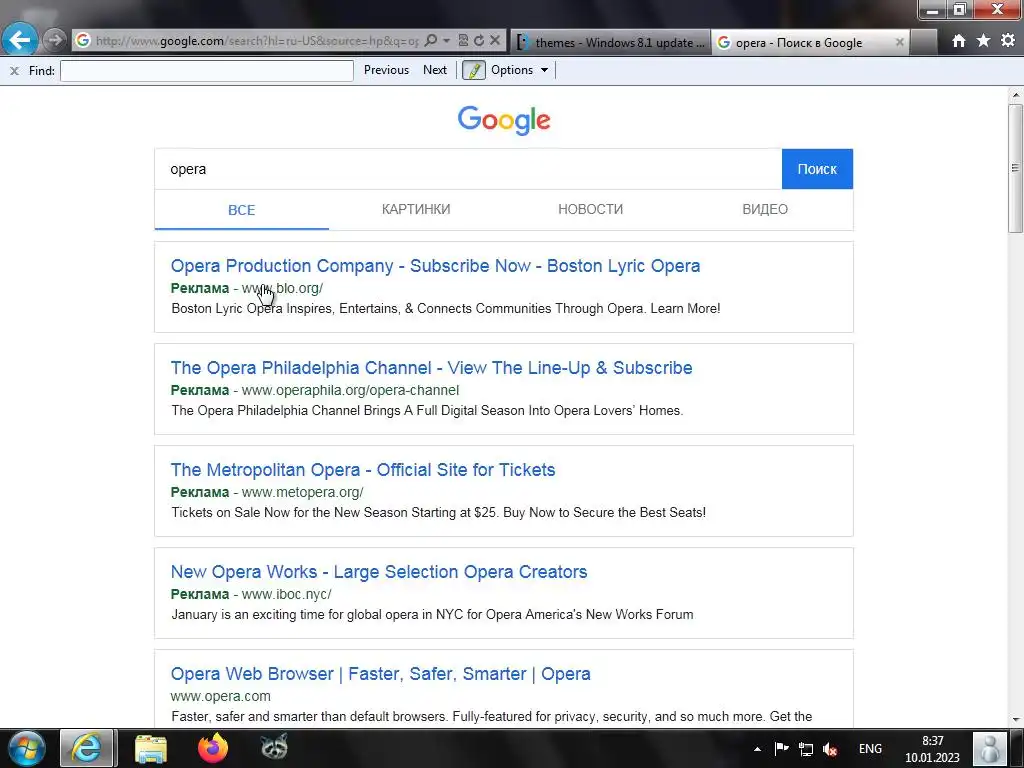Click the 'January is an exciting time' description
The width and height of the screenshot is (1024, 768).
(x=432, y=614)
